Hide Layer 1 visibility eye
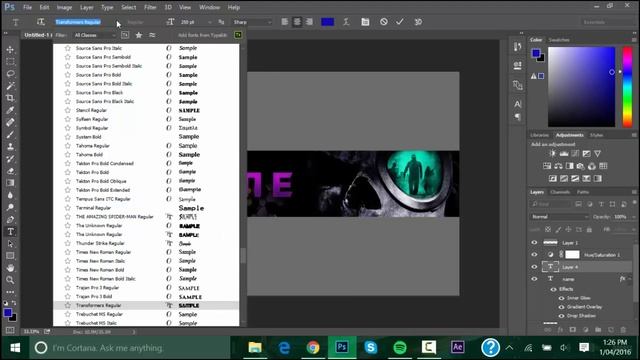640x360 pixels. [534, 242]
